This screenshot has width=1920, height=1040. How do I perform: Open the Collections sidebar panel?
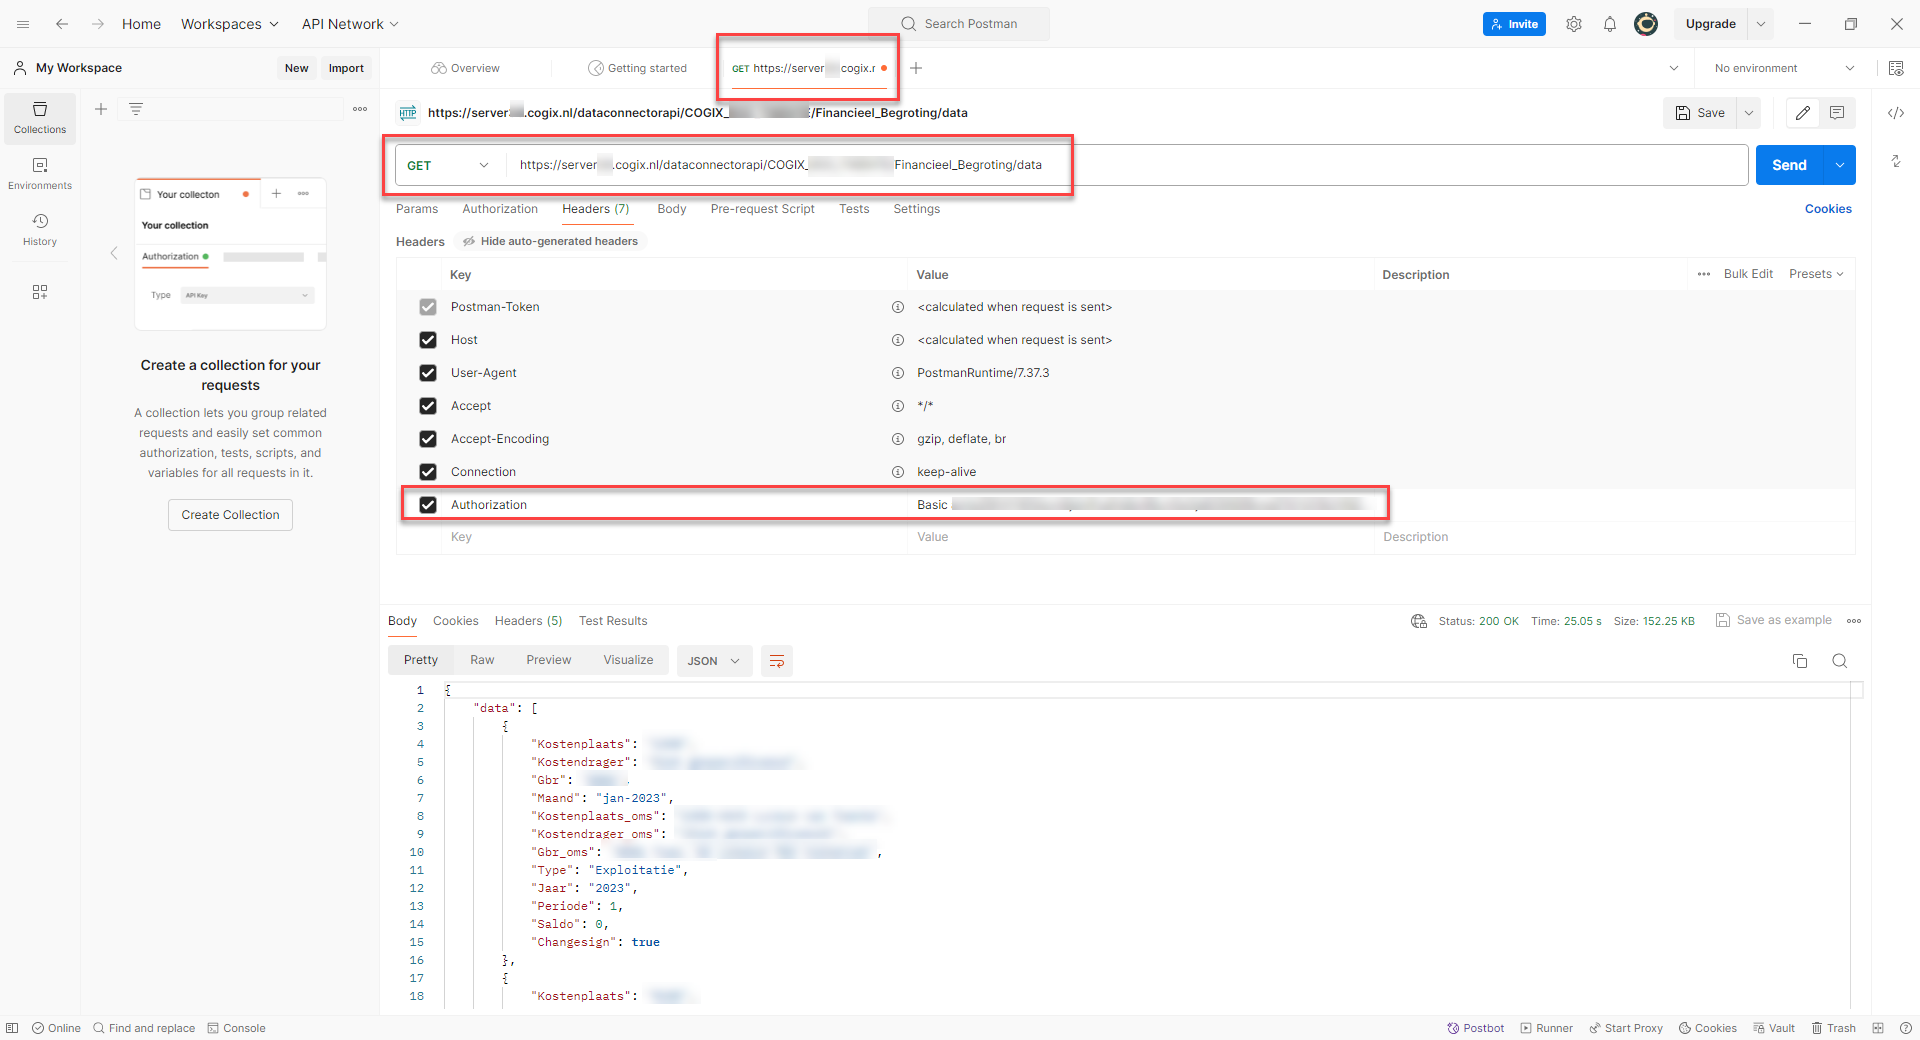(40, 118)
